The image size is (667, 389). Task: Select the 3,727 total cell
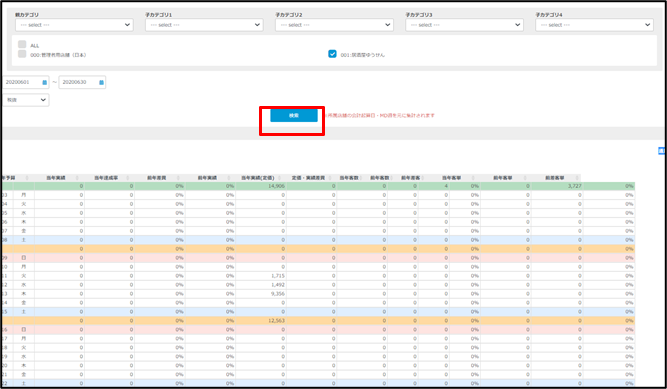tap(557, 186)
